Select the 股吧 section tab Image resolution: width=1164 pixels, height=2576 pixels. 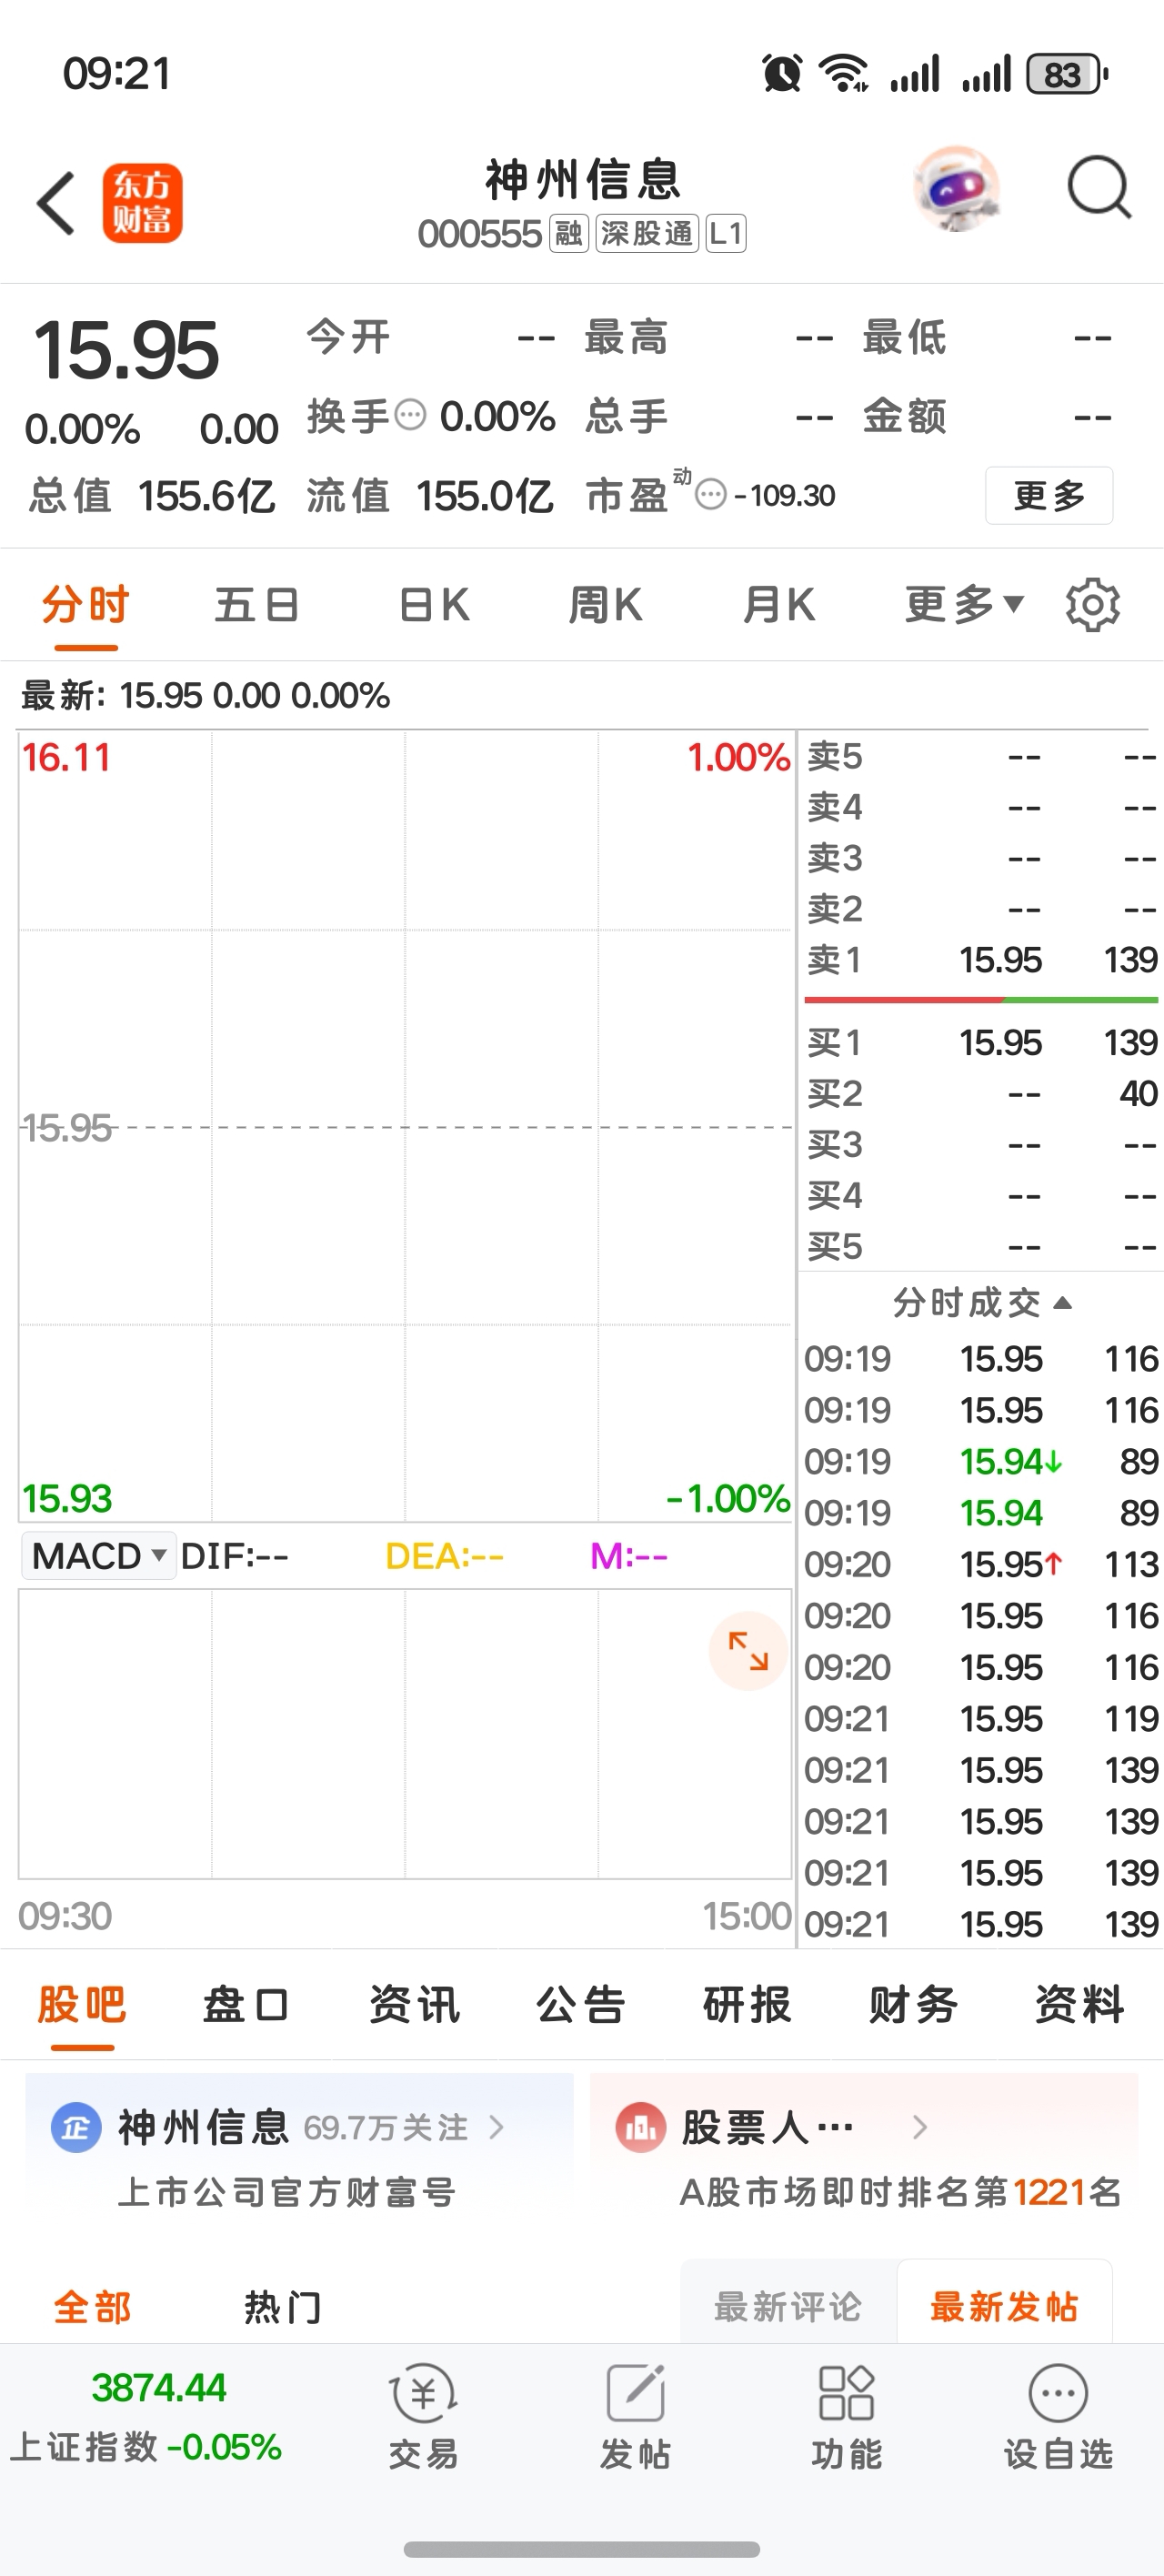(82, 2006)
